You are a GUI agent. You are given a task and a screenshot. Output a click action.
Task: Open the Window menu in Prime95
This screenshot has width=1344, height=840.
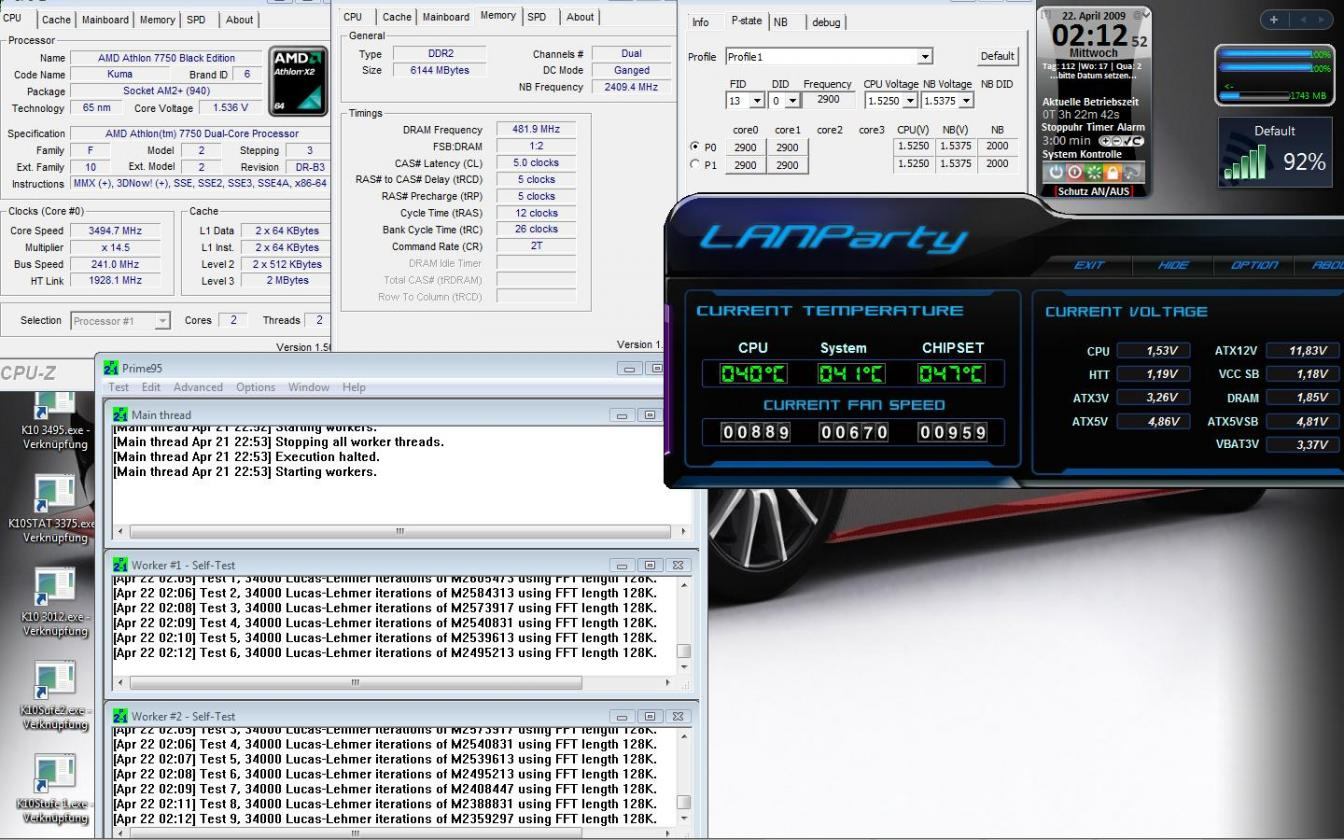[309, 387]
